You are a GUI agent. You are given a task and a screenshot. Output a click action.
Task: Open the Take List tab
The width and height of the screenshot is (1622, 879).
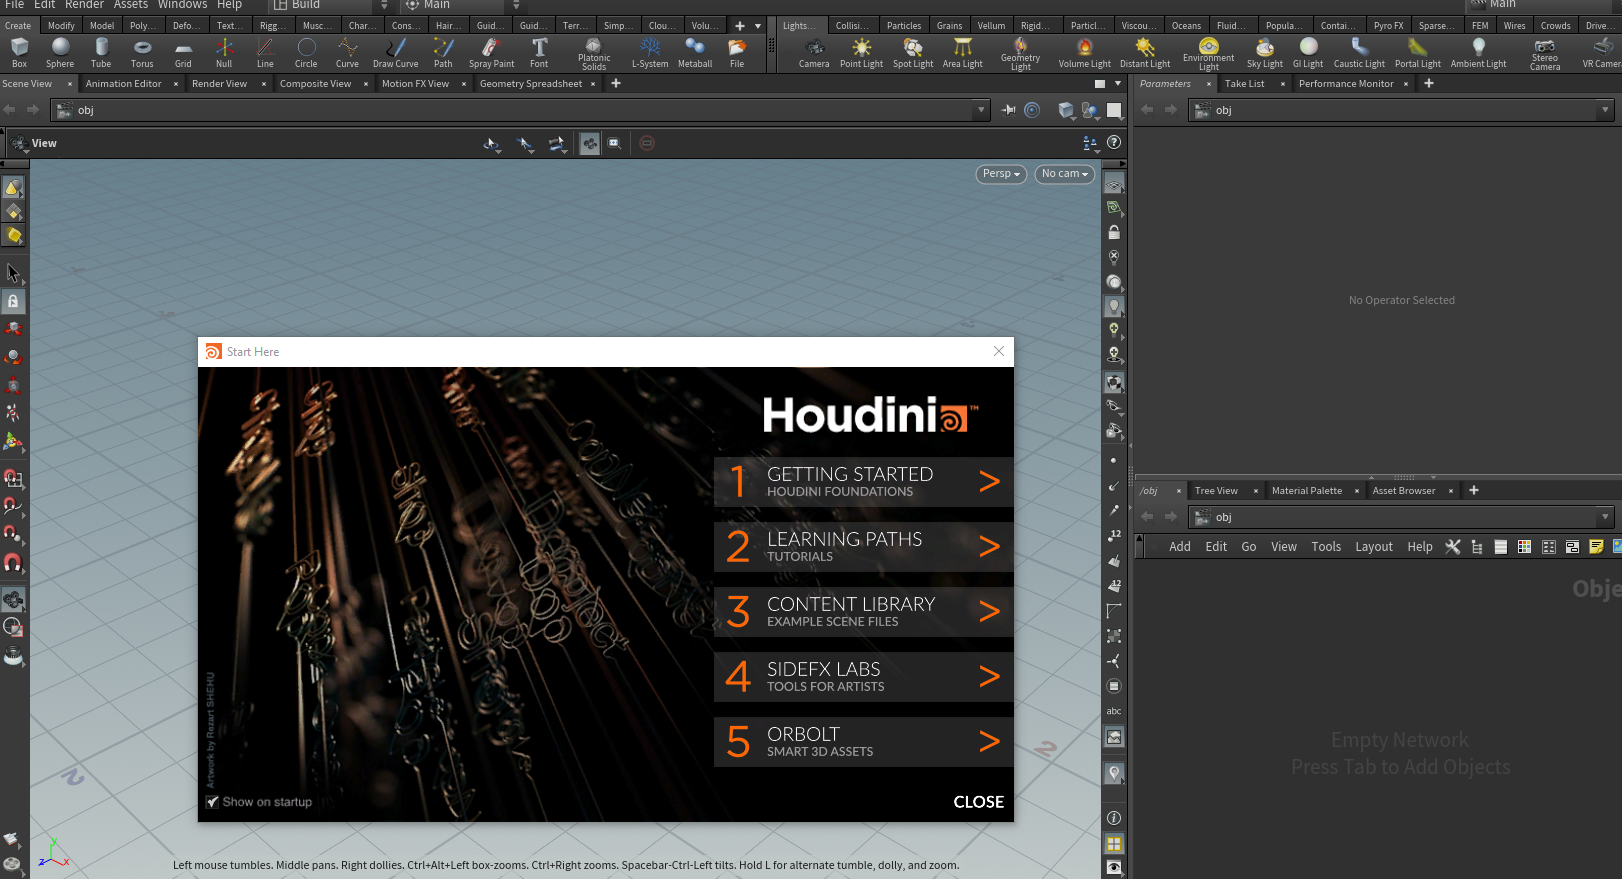1244,84
